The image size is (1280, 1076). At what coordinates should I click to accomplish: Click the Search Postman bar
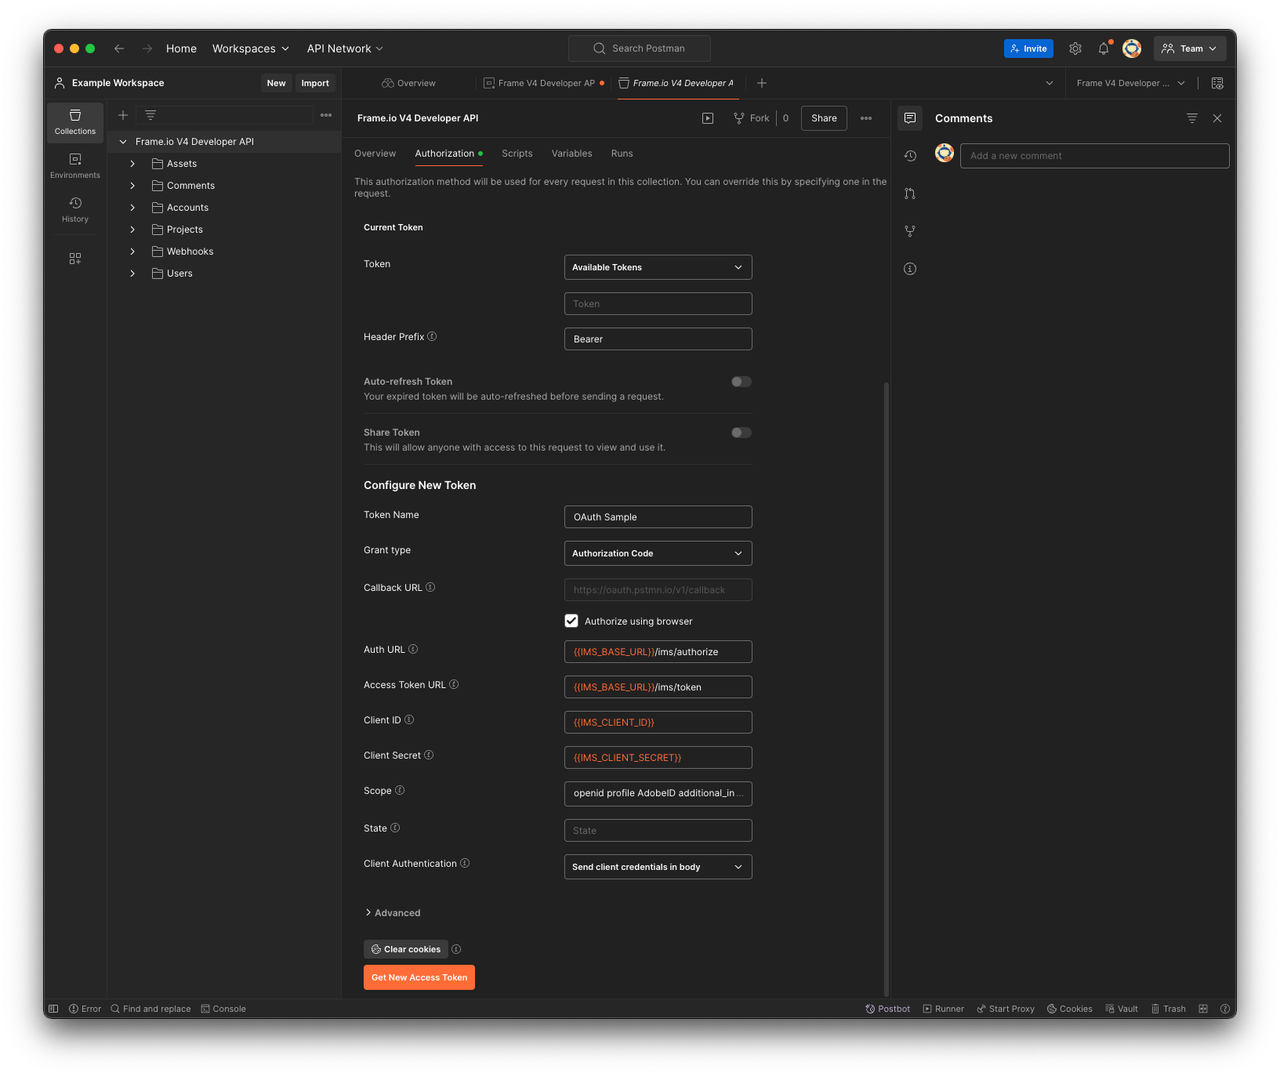click(x=639, y=48)
